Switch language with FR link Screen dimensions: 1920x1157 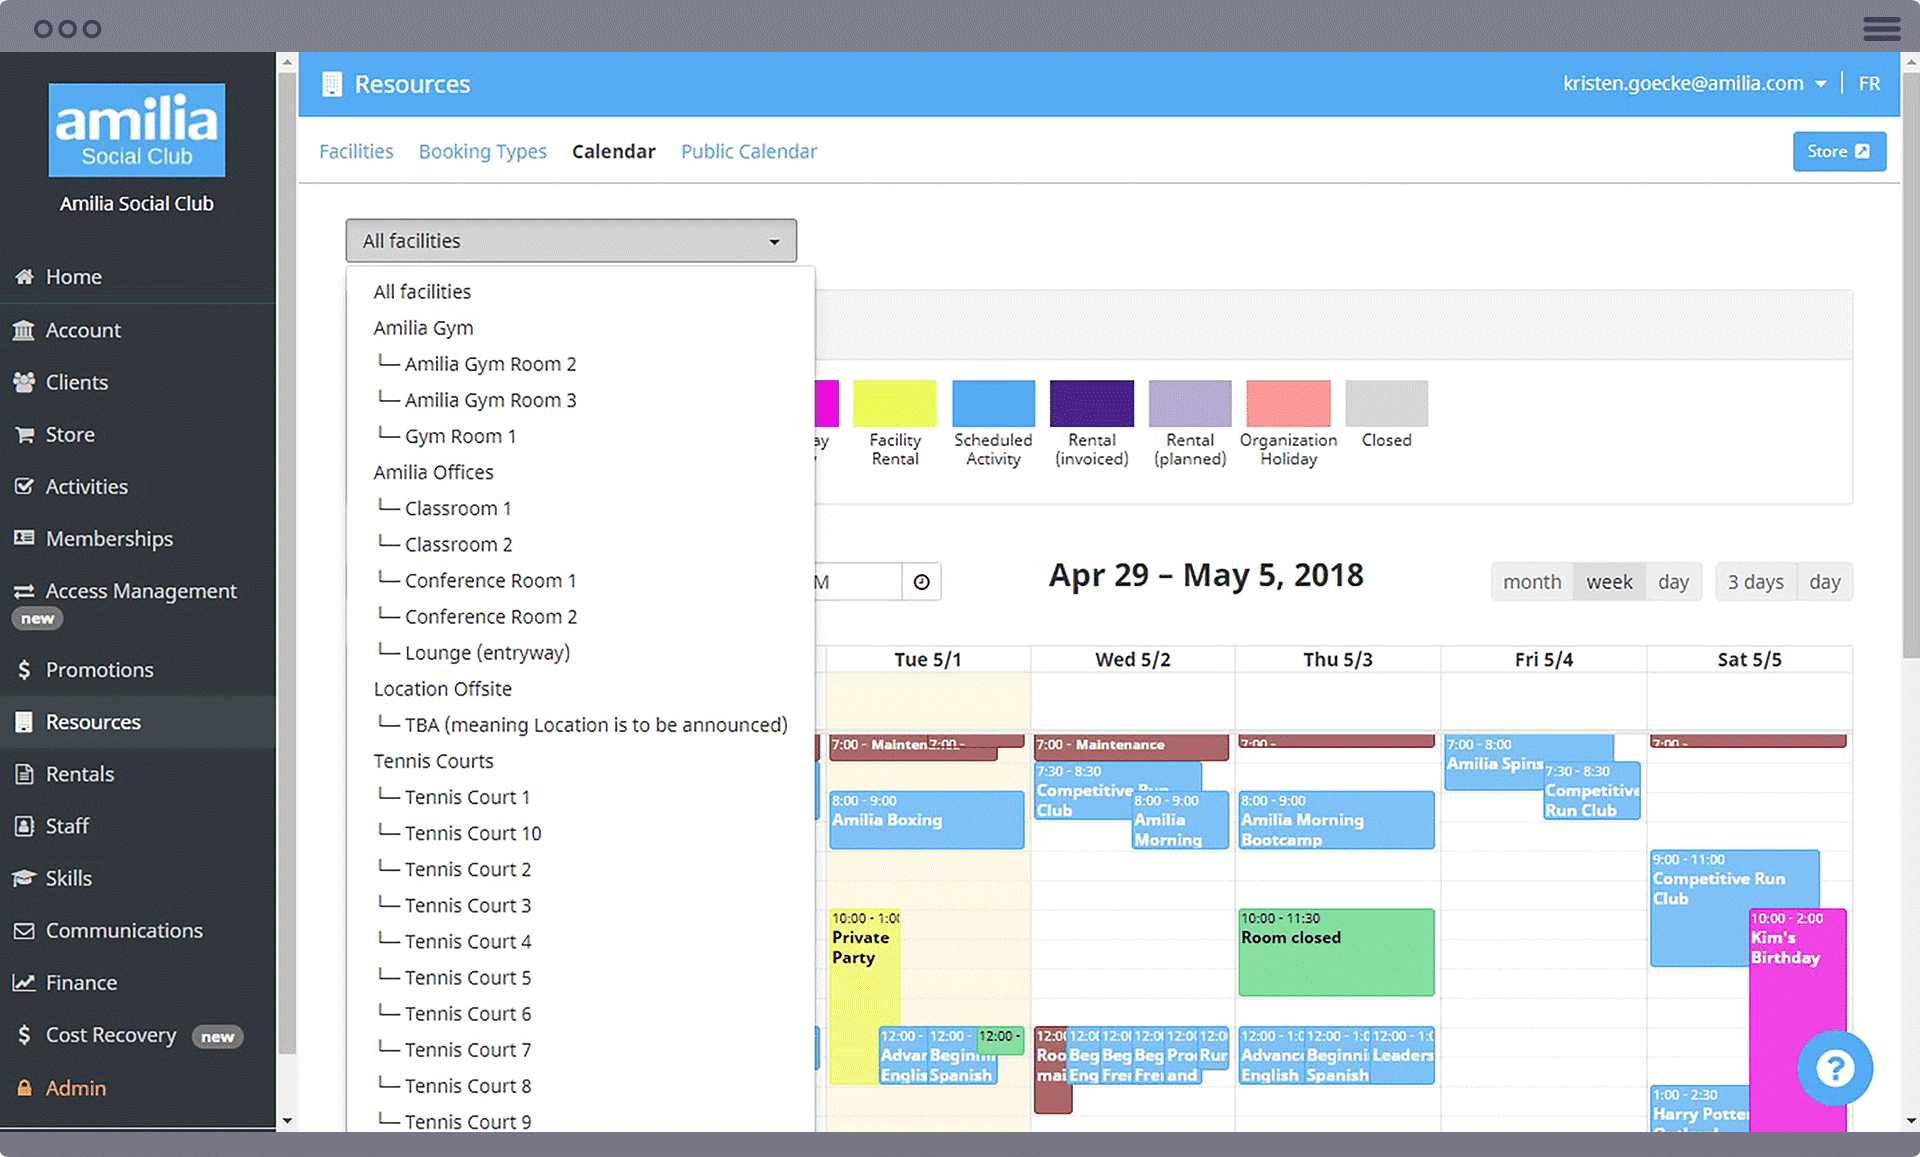tap(1868, 84)
